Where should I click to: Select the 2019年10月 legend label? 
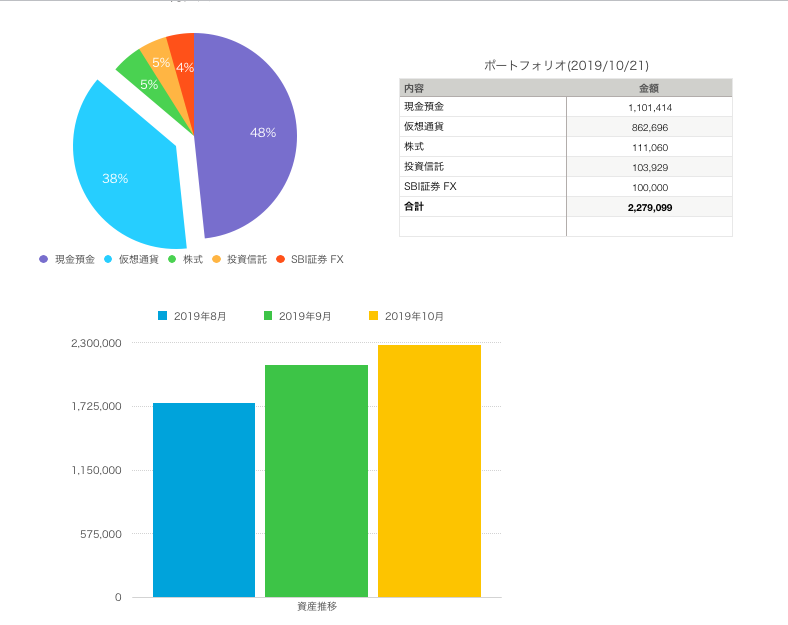tap(414, 316)
